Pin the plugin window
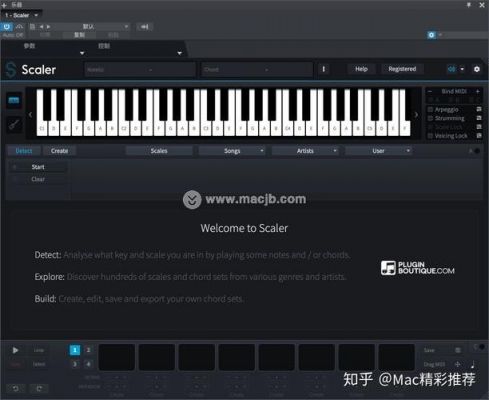The width and height of the screenshot is (489, 400). [x=469, y=5]
